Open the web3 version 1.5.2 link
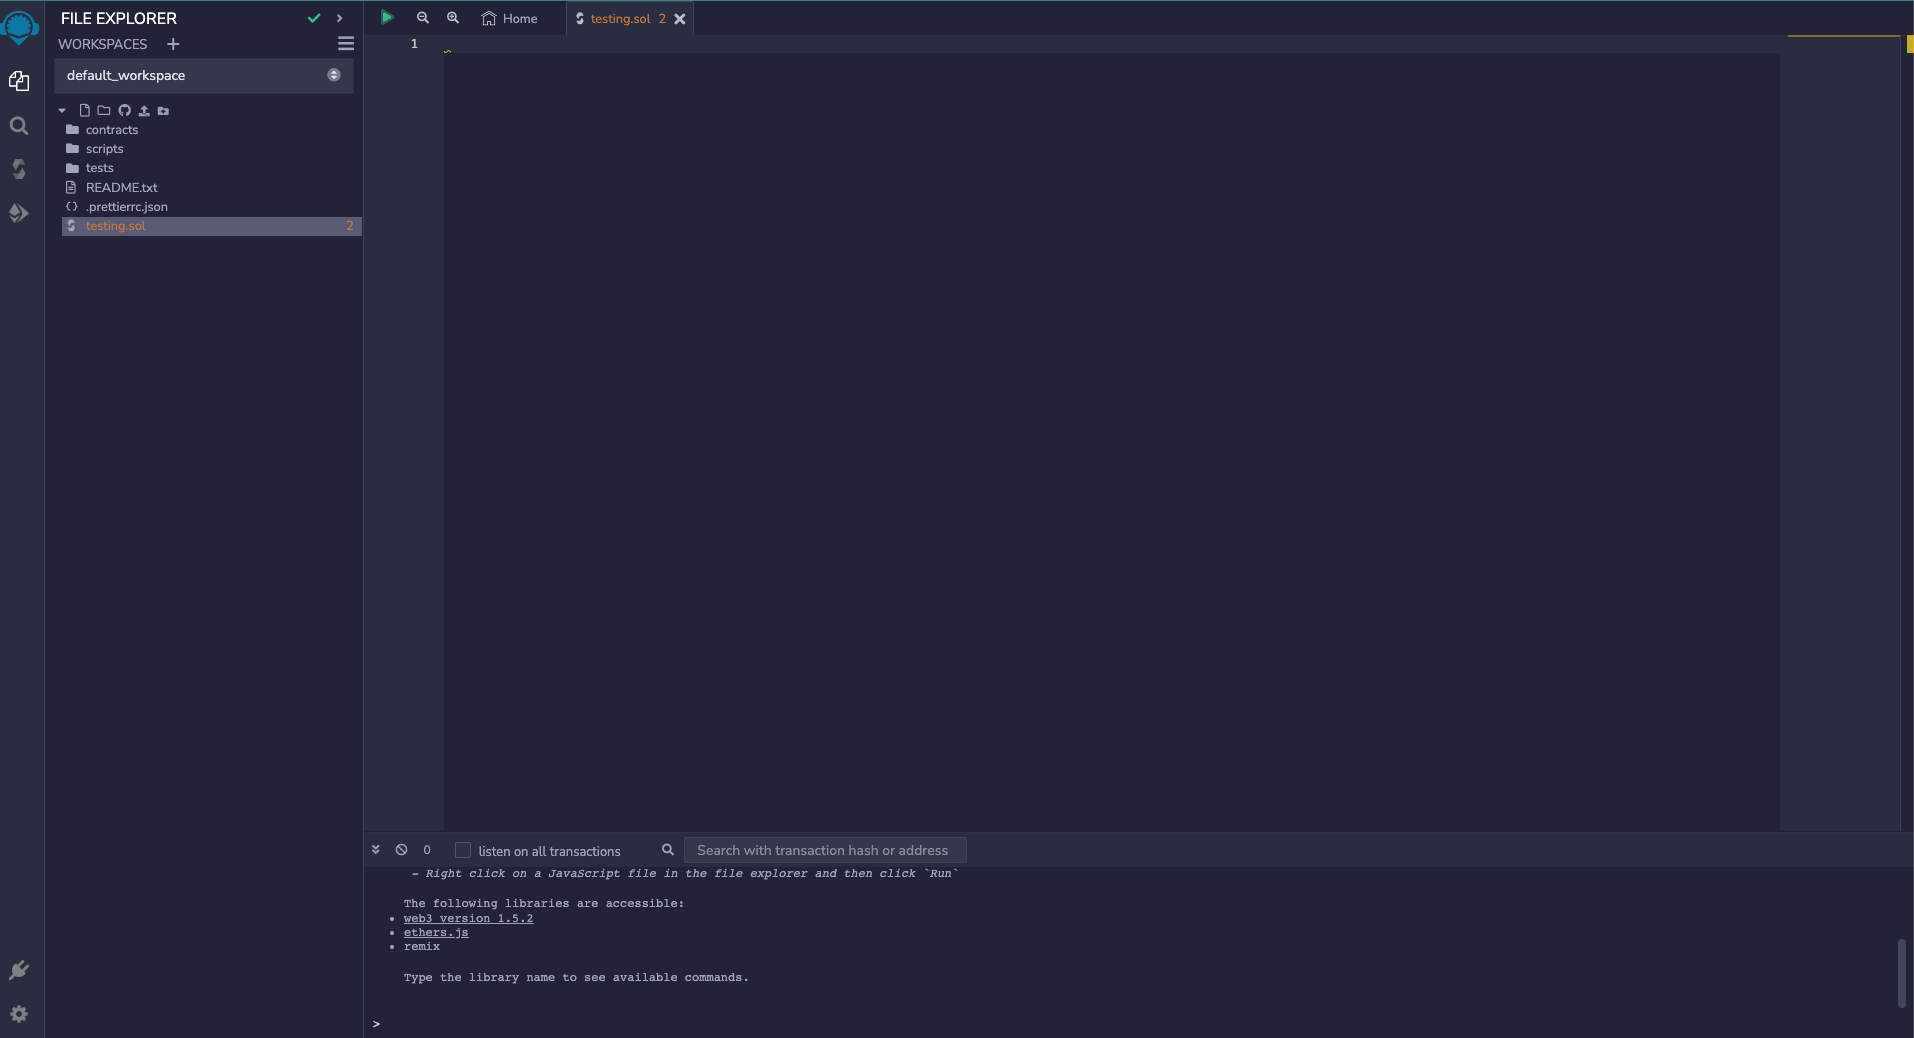This screenshot has width=1914, height=1038. pos(470,918)
